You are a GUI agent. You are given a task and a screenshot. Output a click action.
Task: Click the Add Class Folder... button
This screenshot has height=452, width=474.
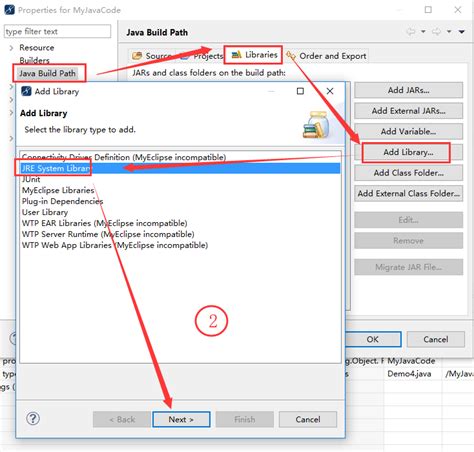tap(408, 173)
